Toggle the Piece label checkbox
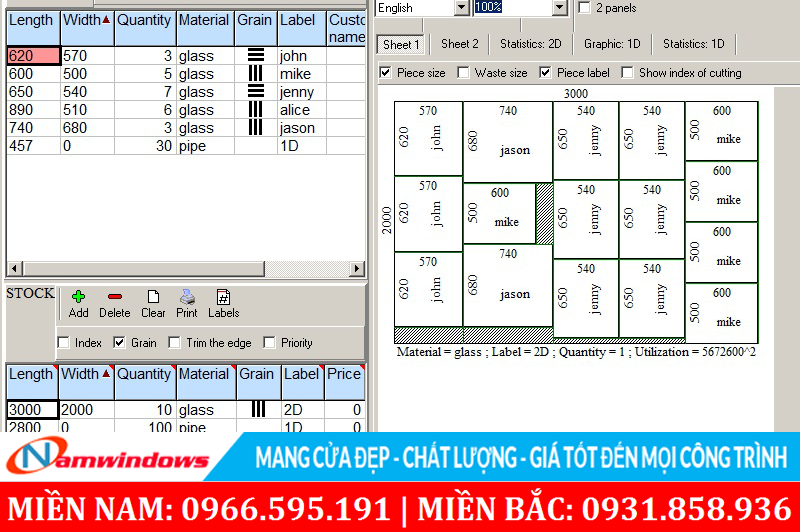The width and height of the screenshot is (800, 532). point(545,73)
